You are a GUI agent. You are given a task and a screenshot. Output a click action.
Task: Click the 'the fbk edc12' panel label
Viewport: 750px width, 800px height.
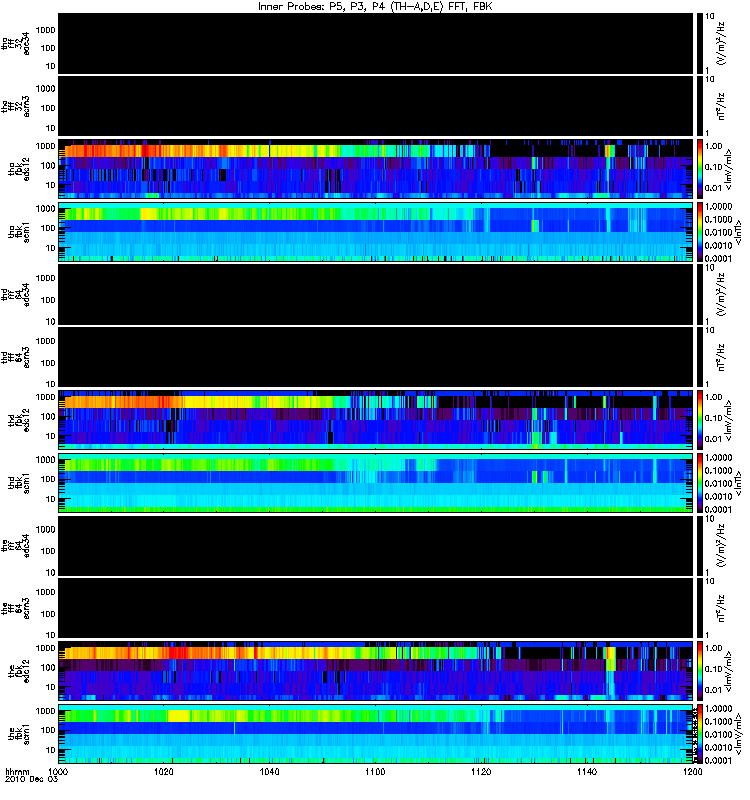19,671
